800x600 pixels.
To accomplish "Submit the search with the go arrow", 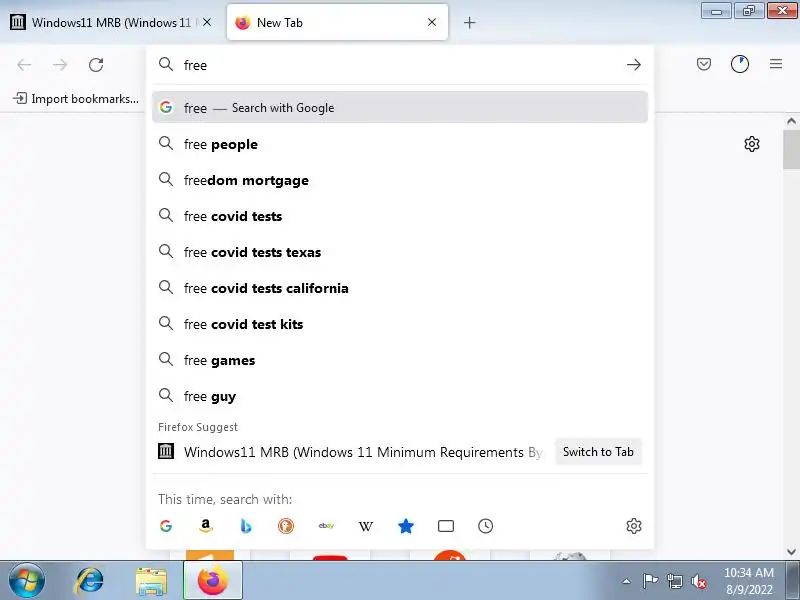I will 634,65.
